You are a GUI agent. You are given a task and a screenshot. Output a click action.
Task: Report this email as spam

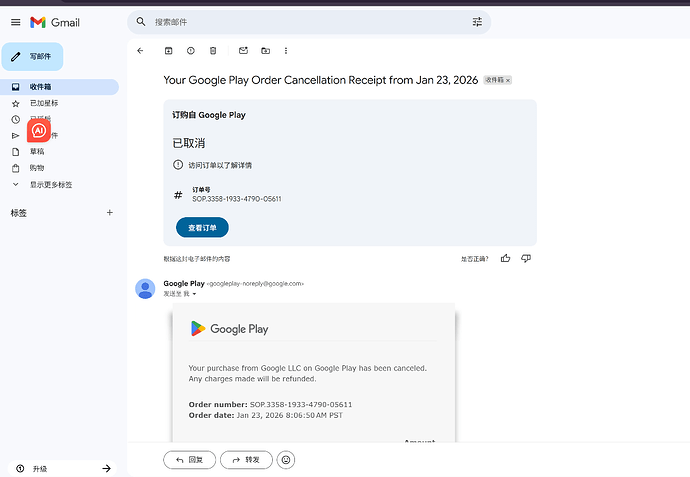point(191,51)
